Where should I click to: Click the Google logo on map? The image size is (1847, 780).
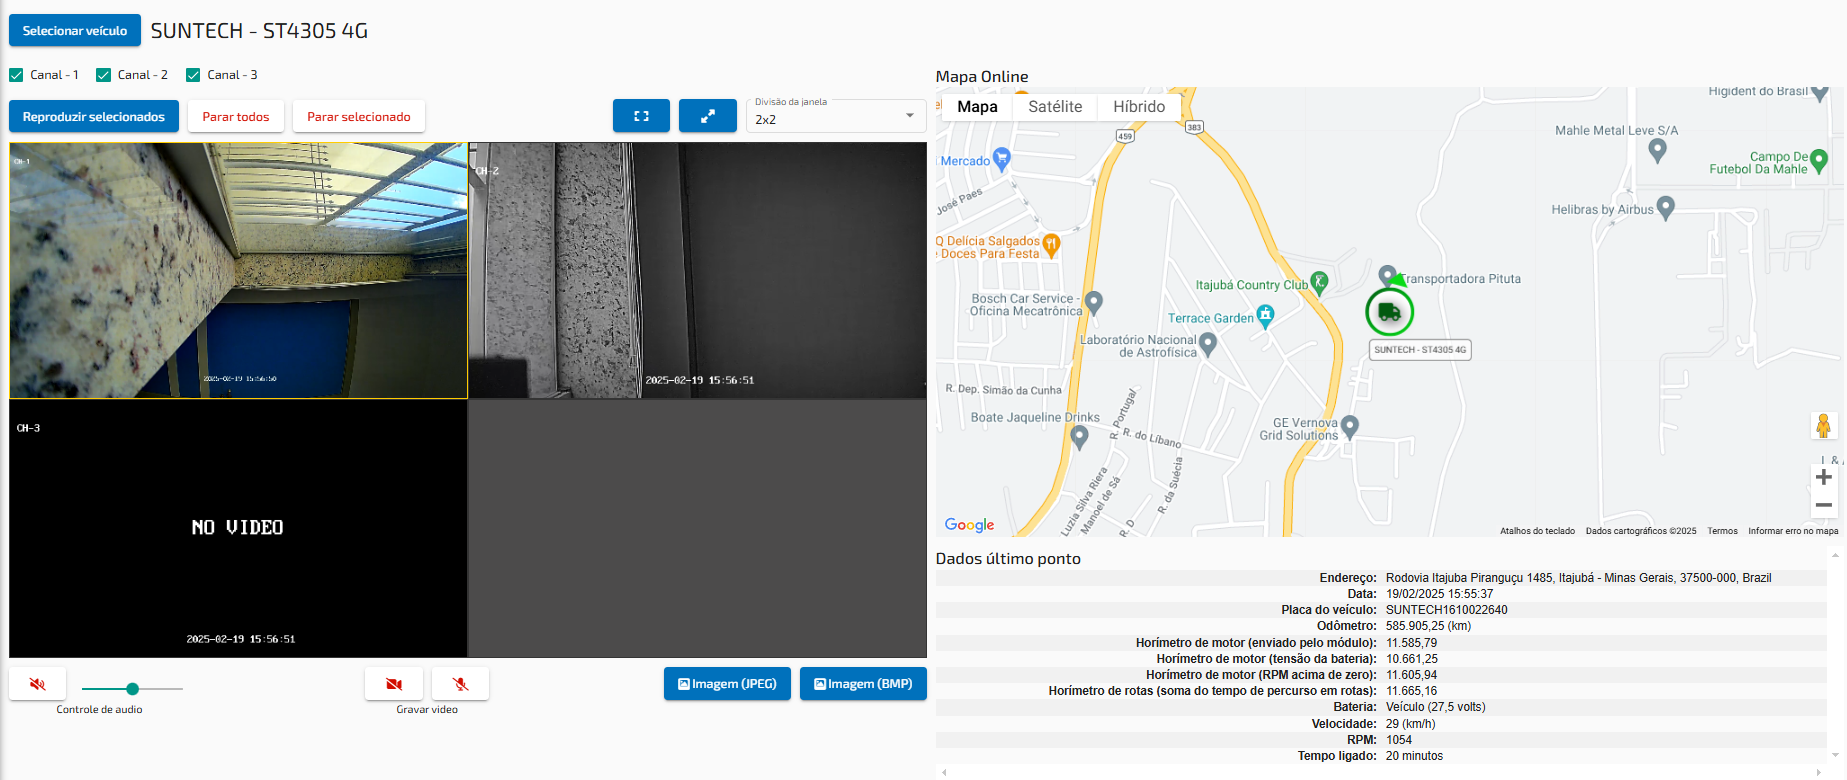click(970, 524)
